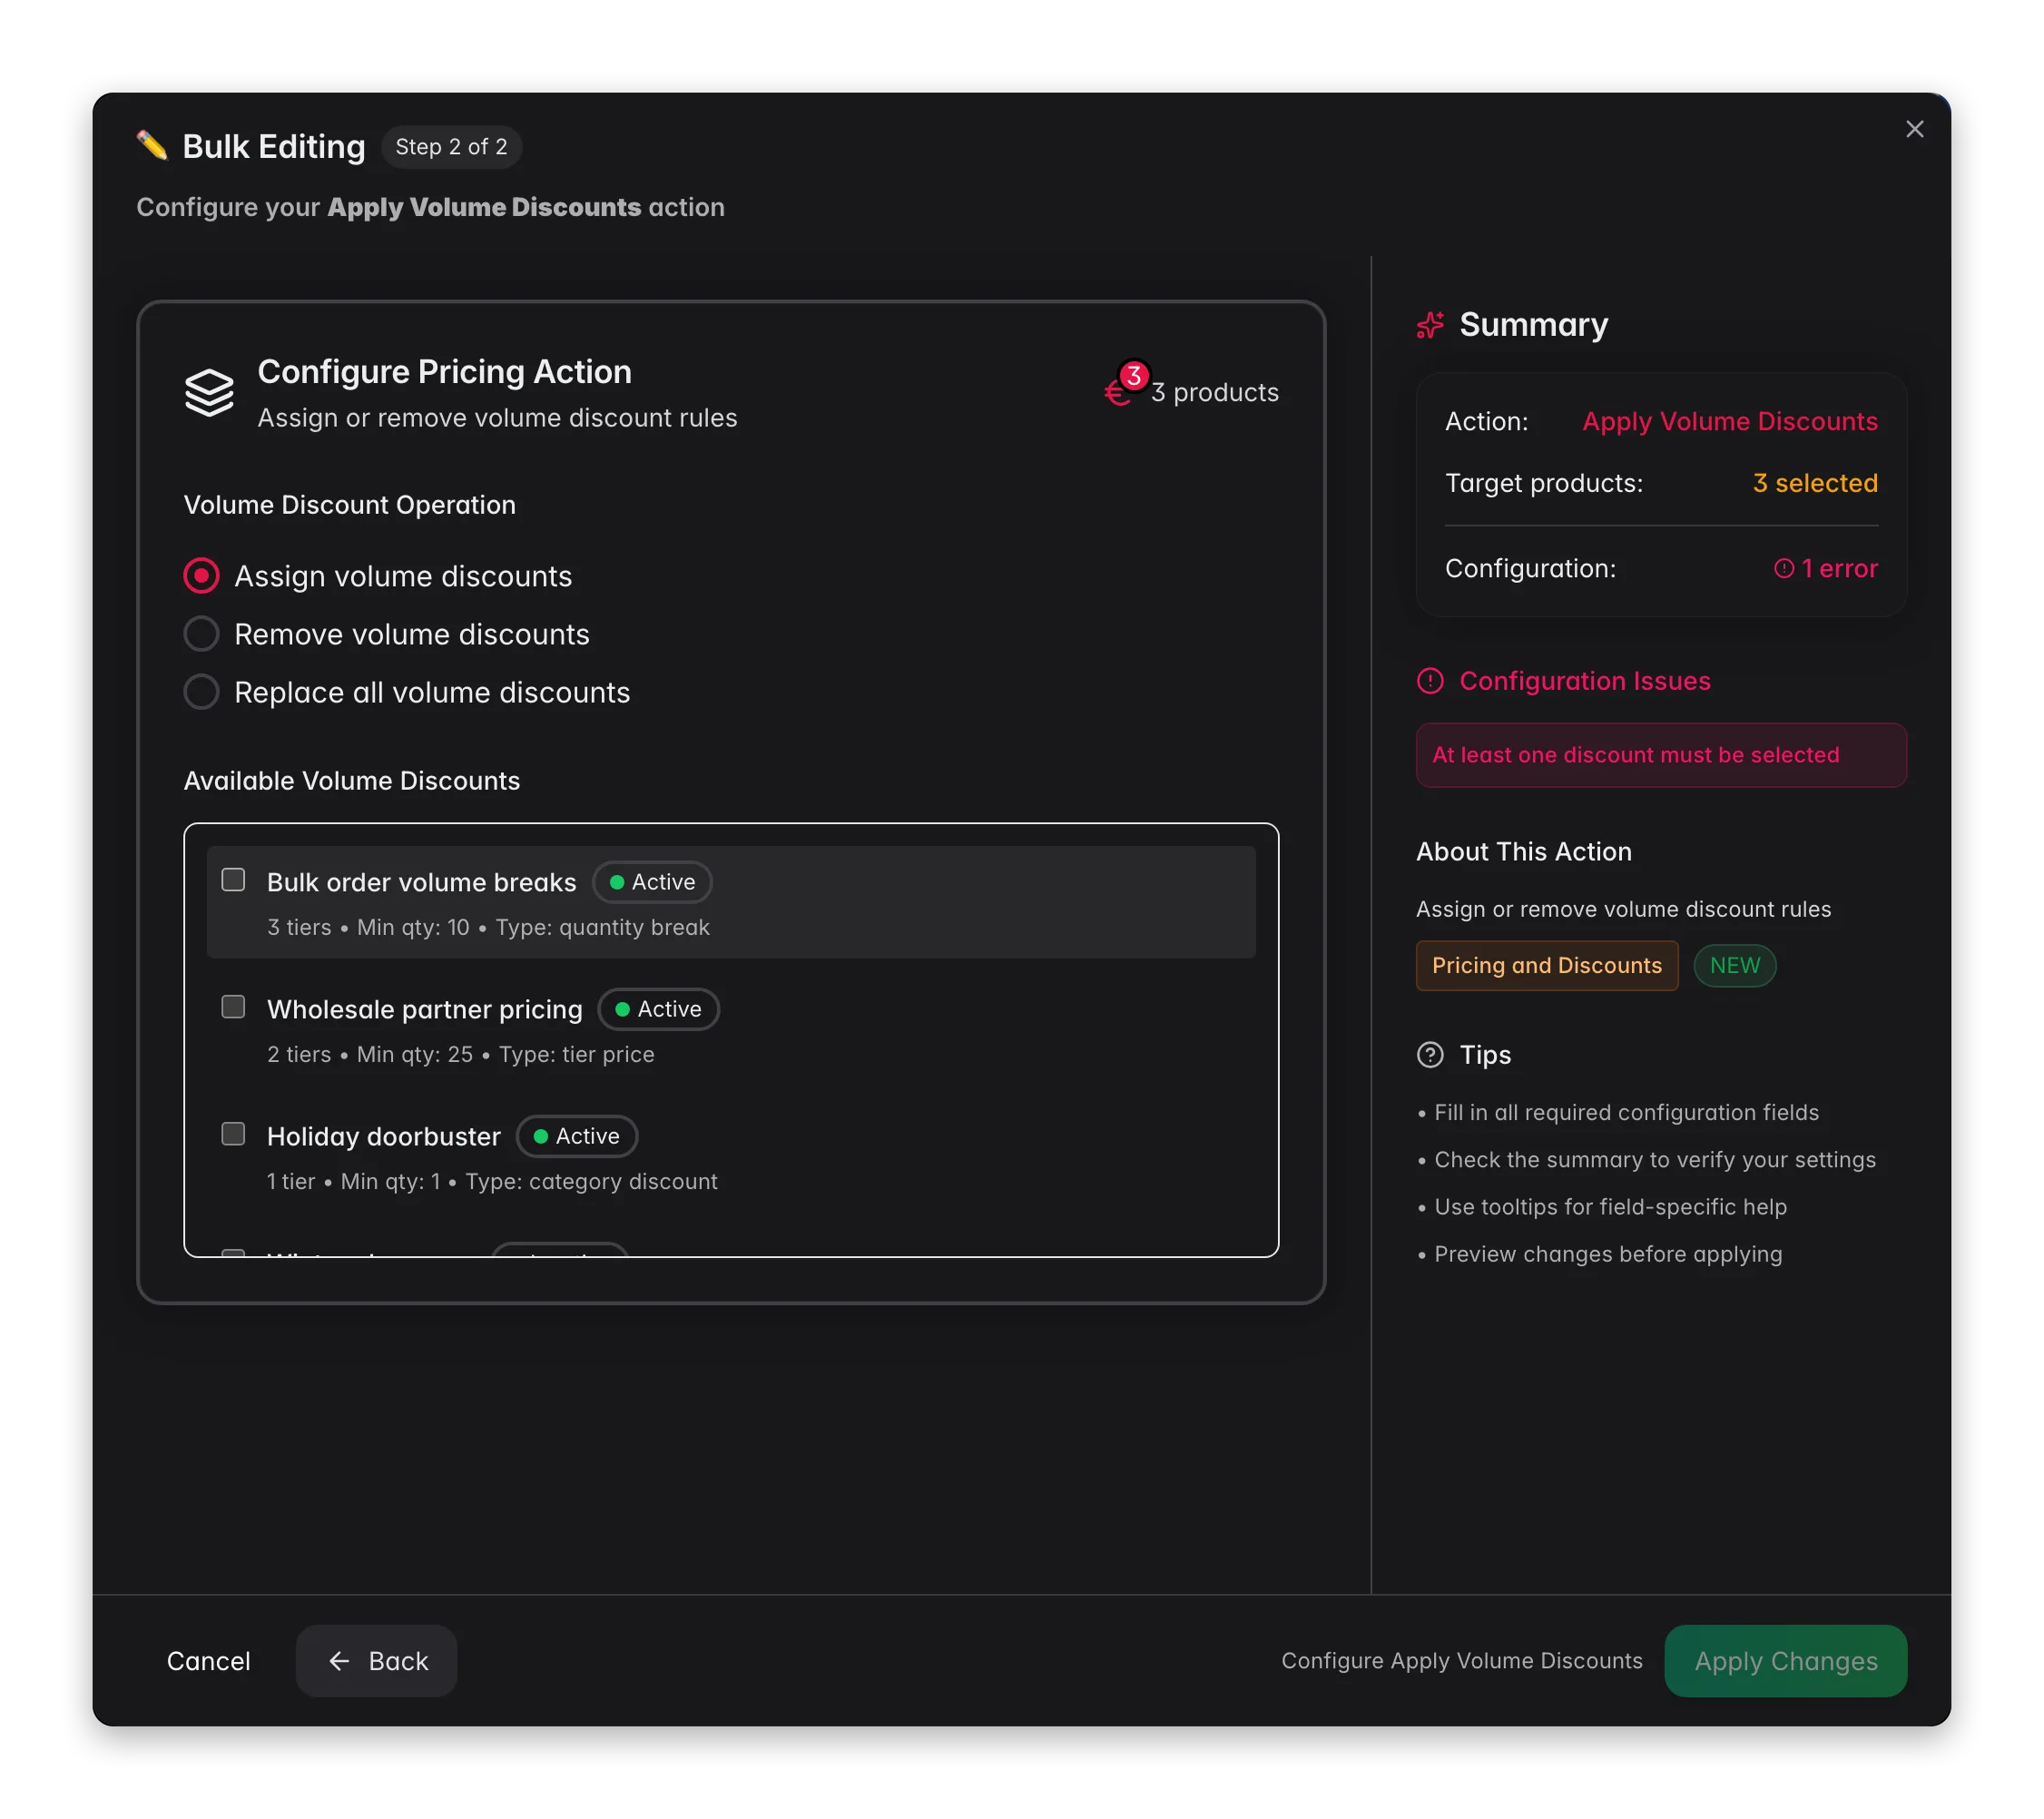The width and height of the screenshot is (2044, 1819).
Task: Click 'About This Action' heading
Action: [x=1523, y=851]
